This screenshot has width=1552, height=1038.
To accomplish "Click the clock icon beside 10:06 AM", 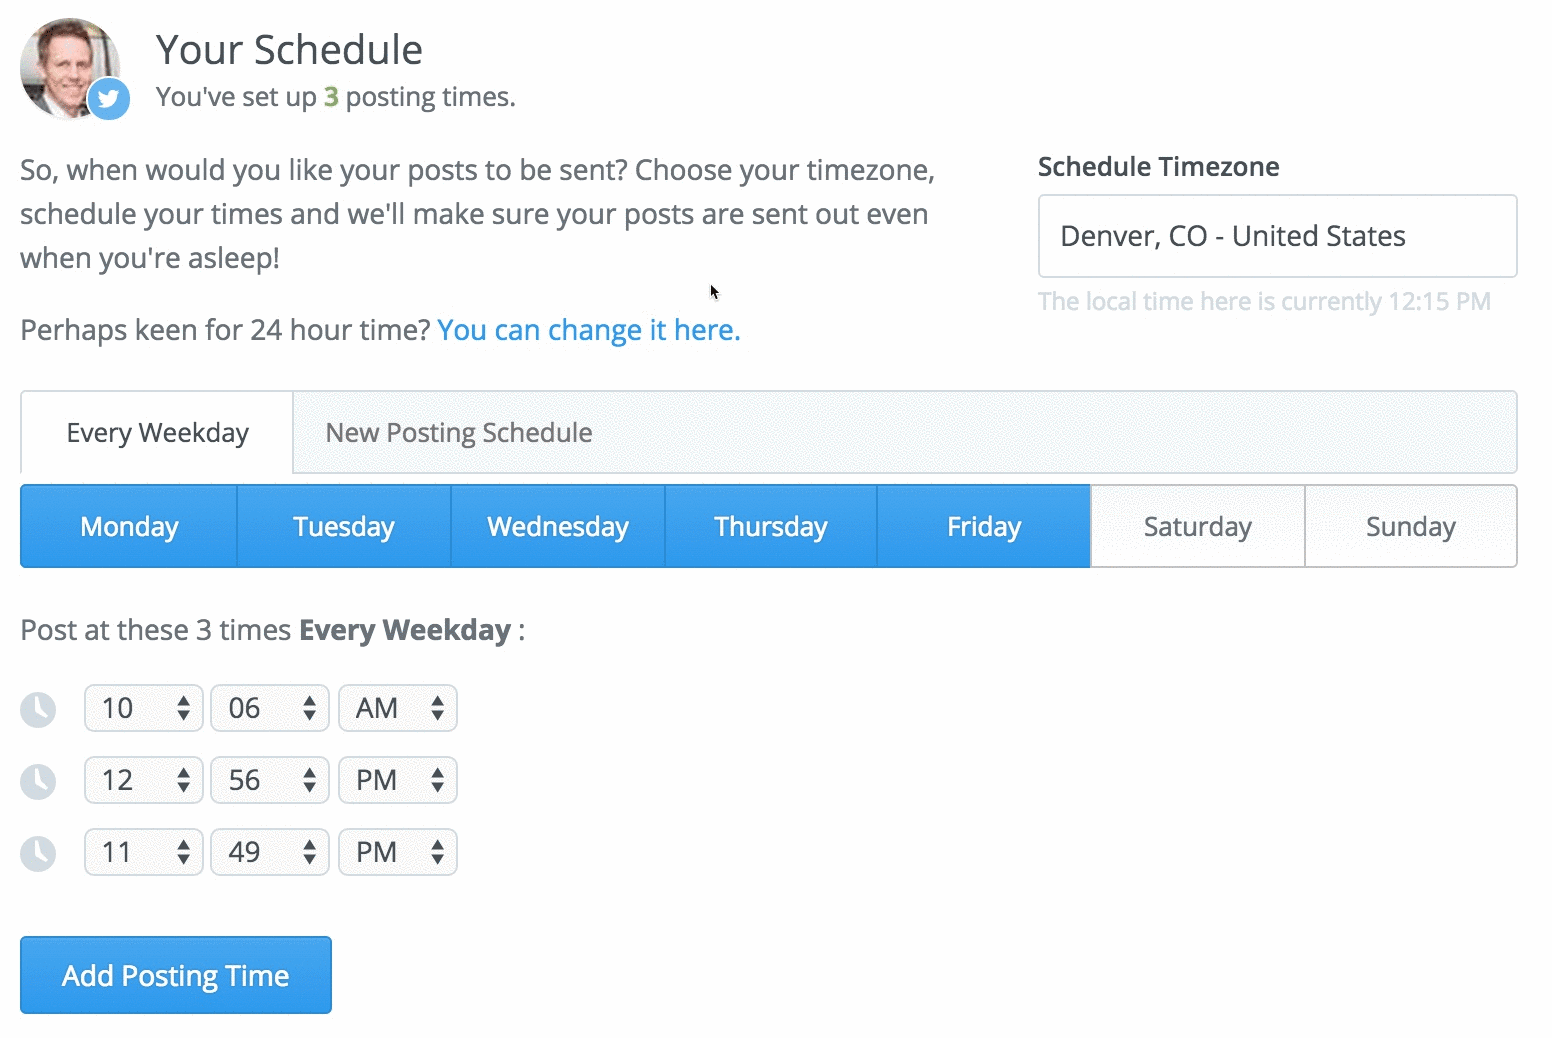I will 38,708.
